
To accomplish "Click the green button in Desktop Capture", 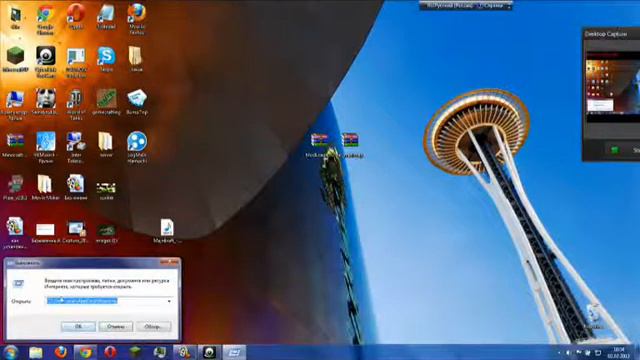I will point(615,150).
